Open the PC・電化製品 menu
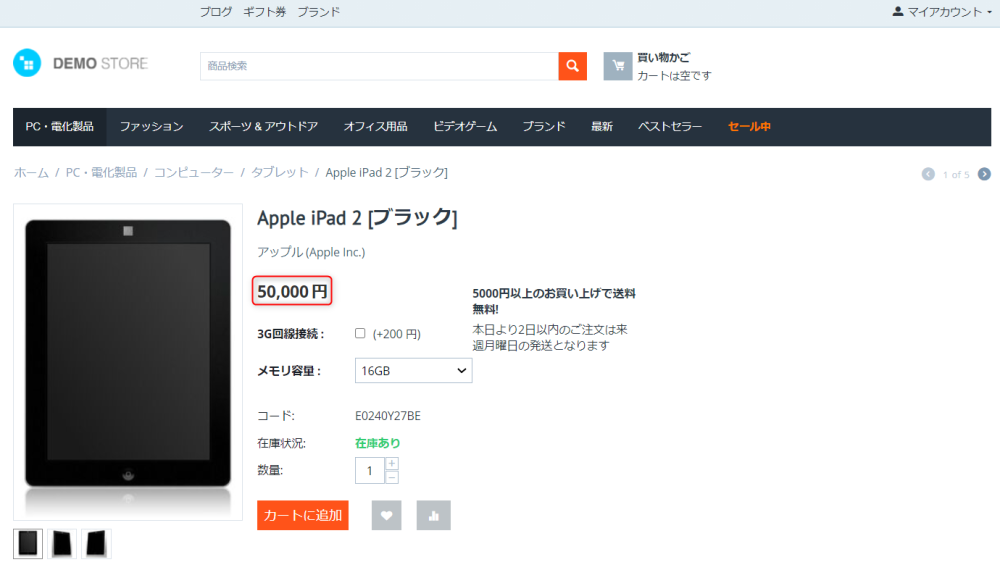Viewport: 1000px width, 570px height. 59,127
